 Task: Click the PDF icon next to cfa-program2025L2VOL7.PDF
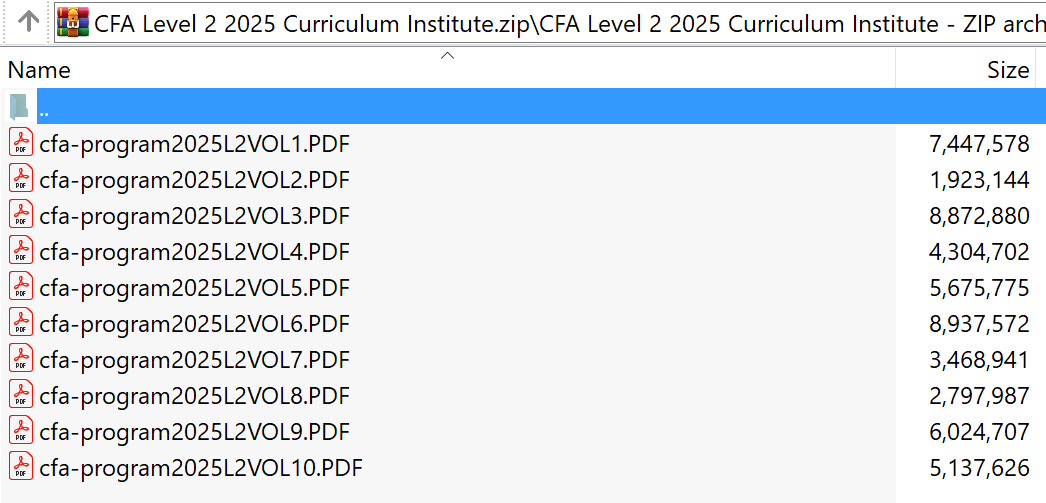click(21, 359)
